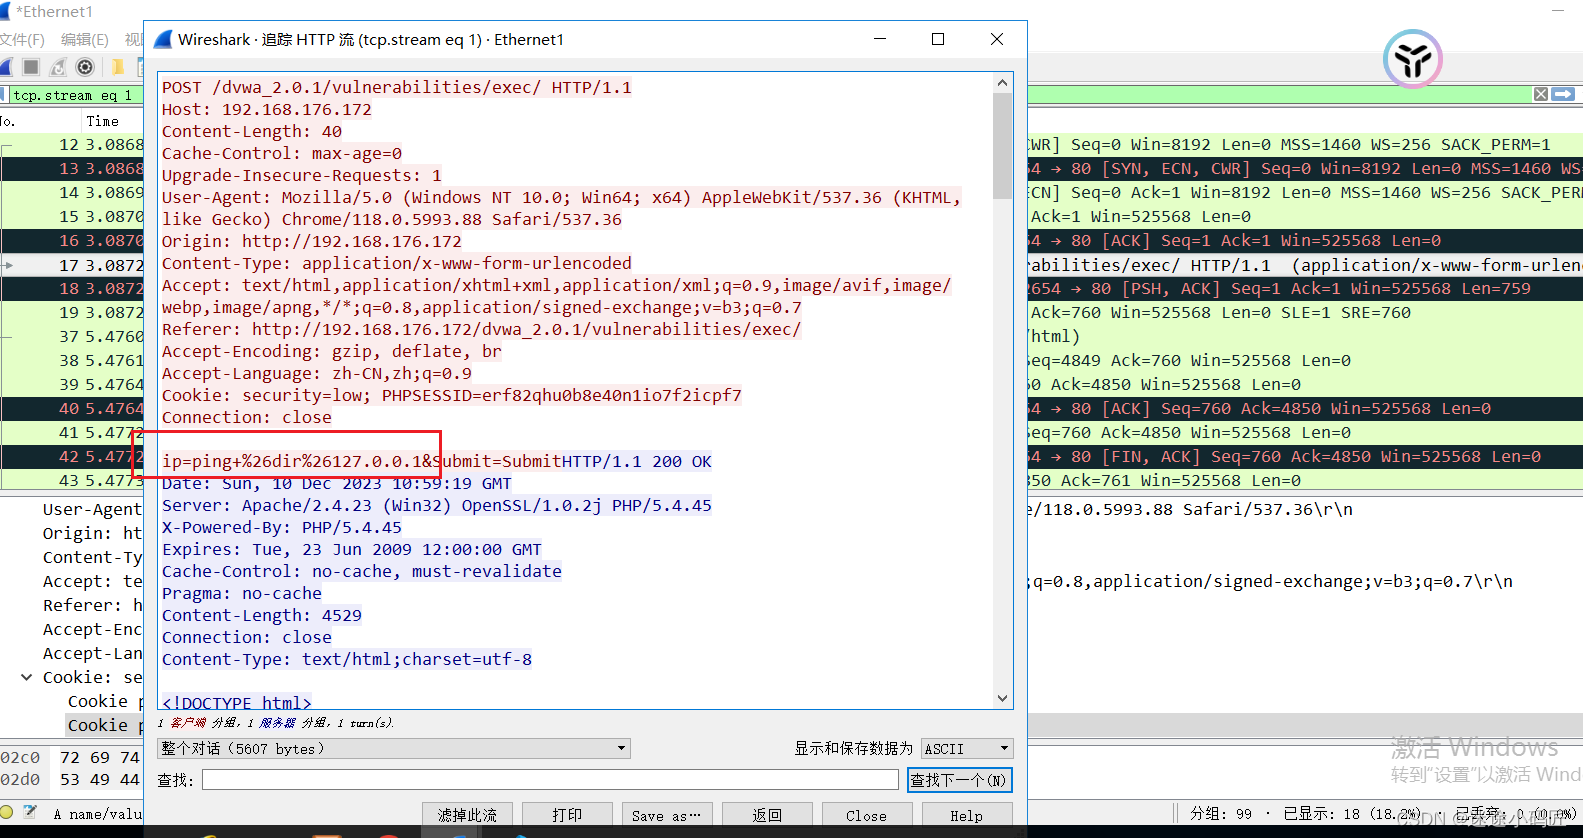Click the 滤掉此流 button
This screenshot has height=838, width=1583.
467,815
